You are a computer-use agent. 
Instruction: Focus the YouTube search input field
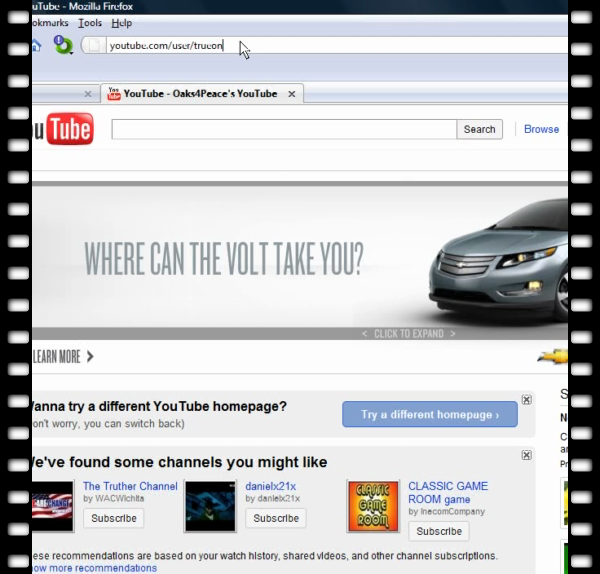pyautogui.click(x=284, y=129)
